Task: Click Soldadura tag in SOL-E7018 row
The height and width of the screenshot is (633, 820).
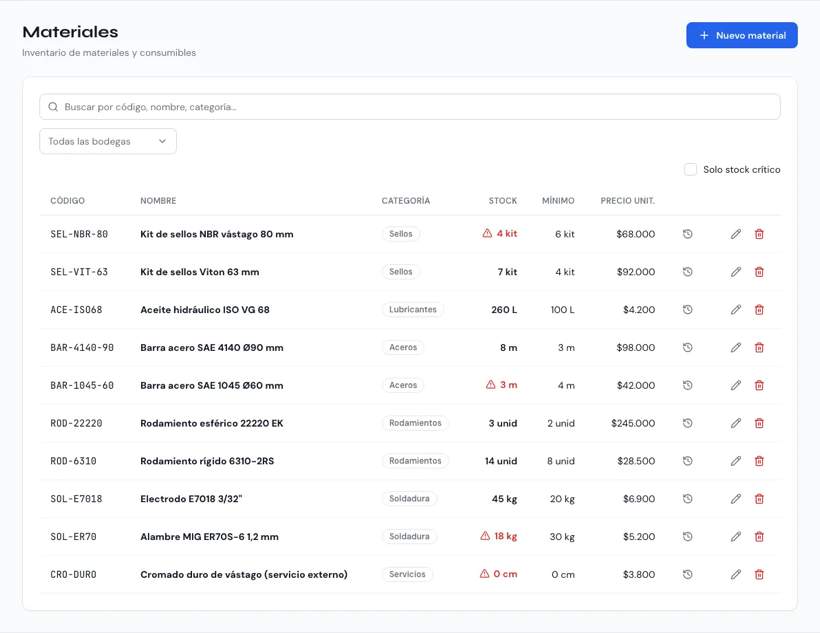Action: [x=409, y=498]
